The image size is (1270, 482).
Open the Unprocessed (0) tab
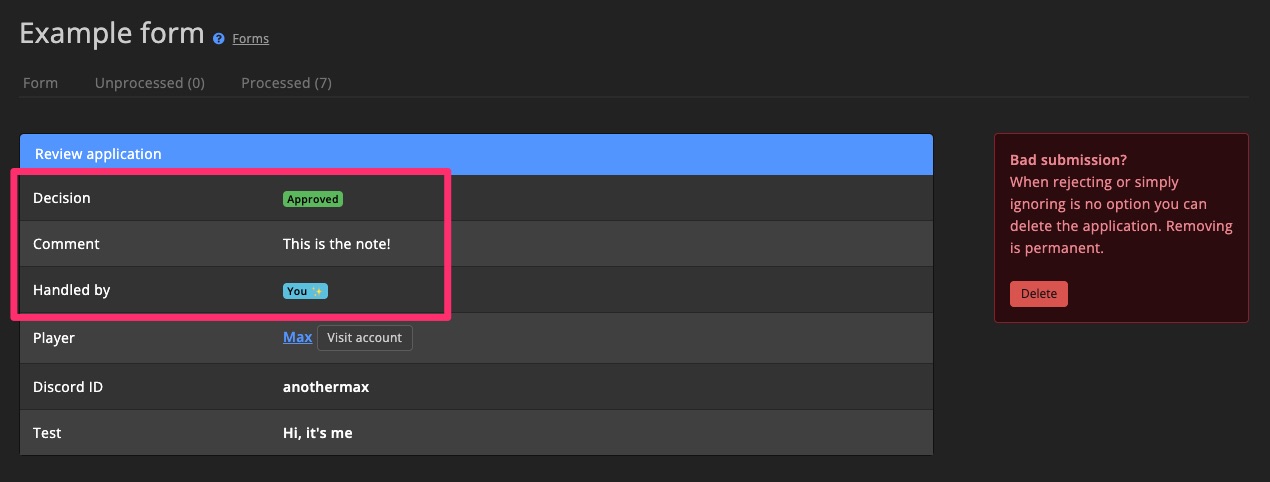click(x=150, y=83)
